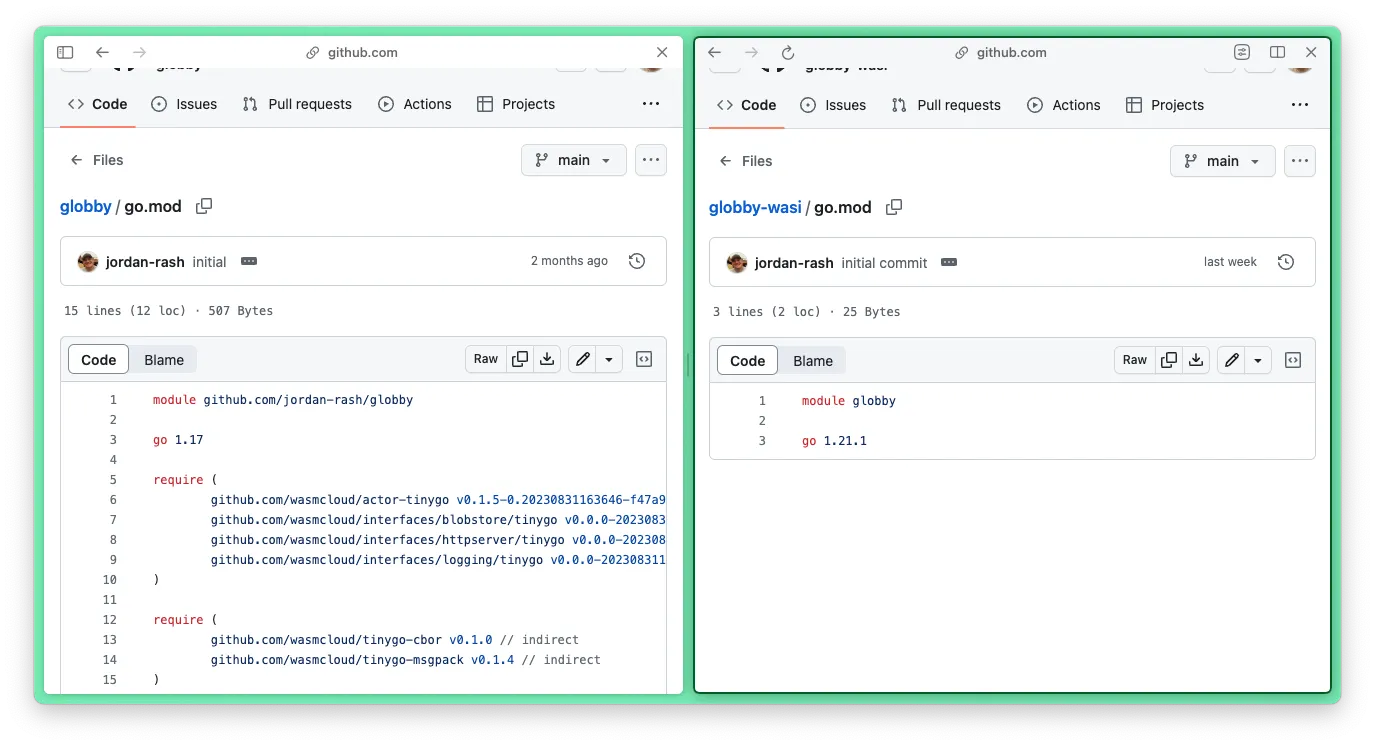The image size is (1375, 746).
Task: Open main branch dropdown in right window
Action: [1223, 161]
